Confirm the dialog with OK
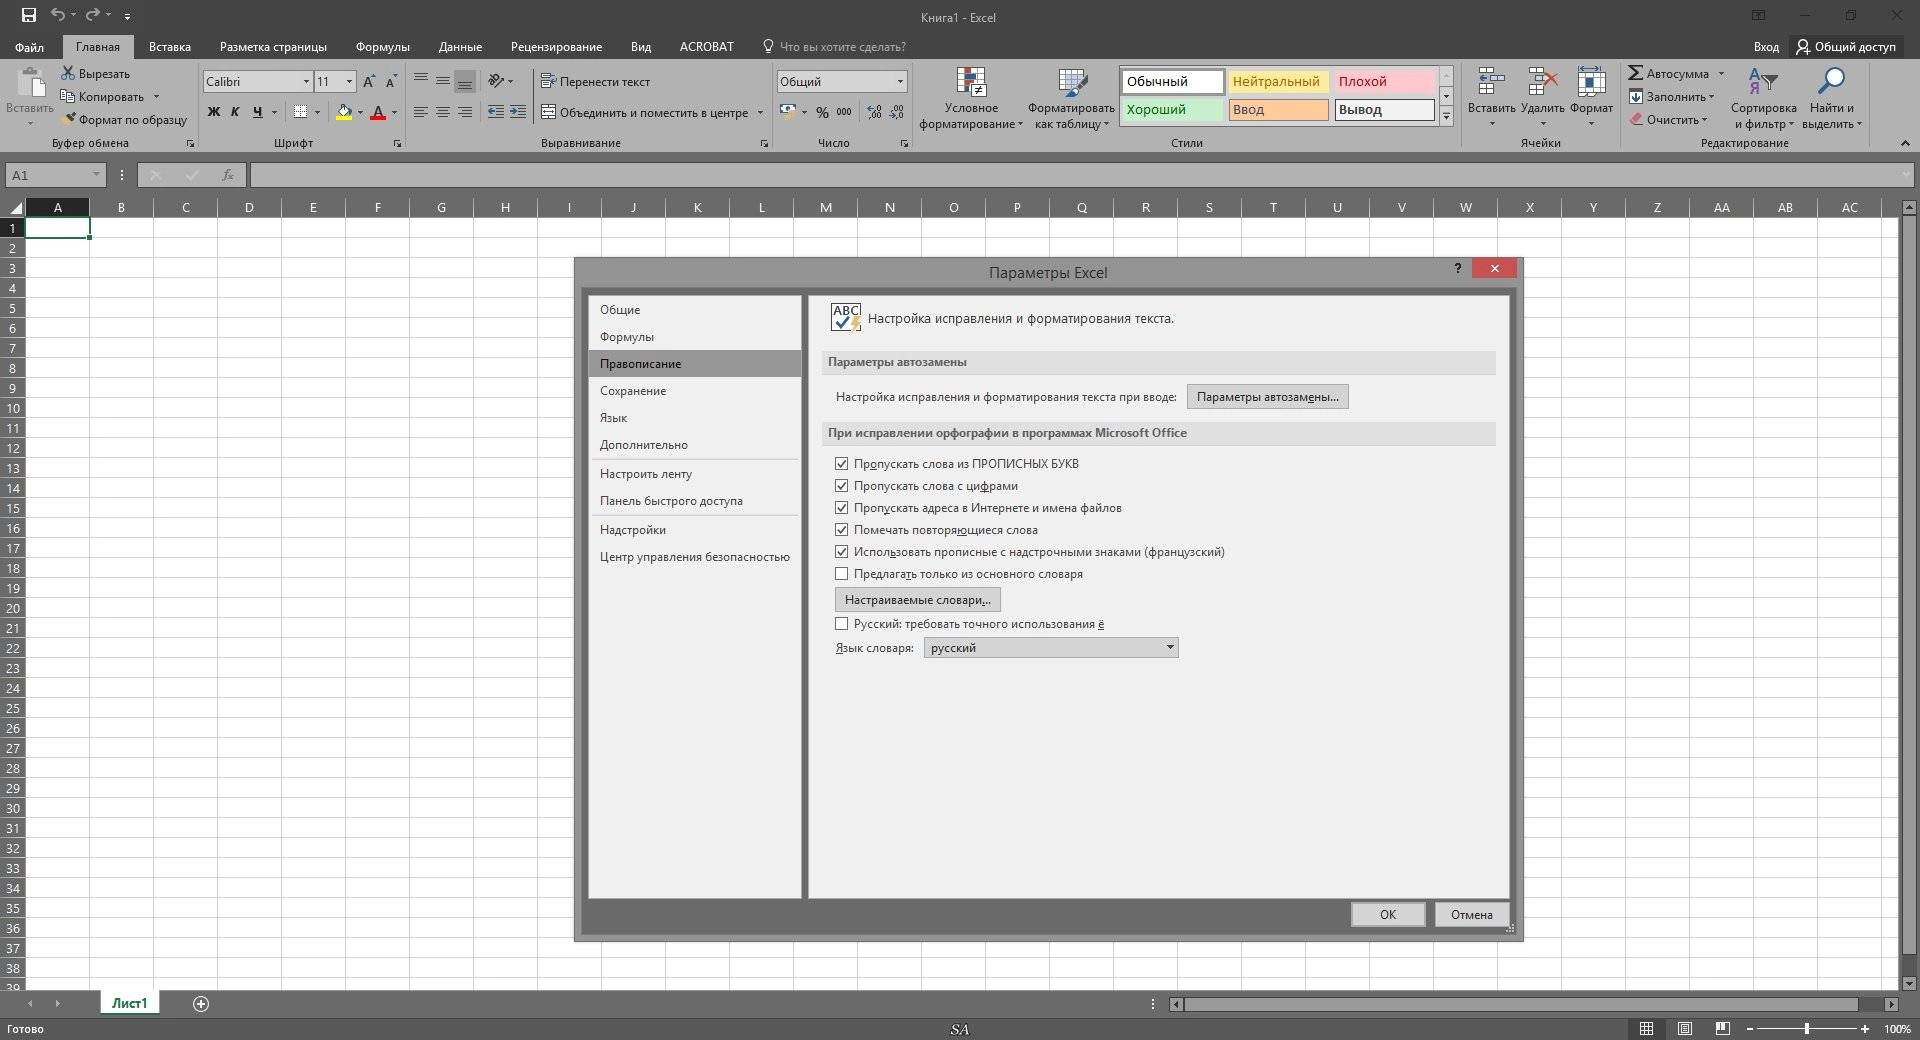 (1388, 915)
